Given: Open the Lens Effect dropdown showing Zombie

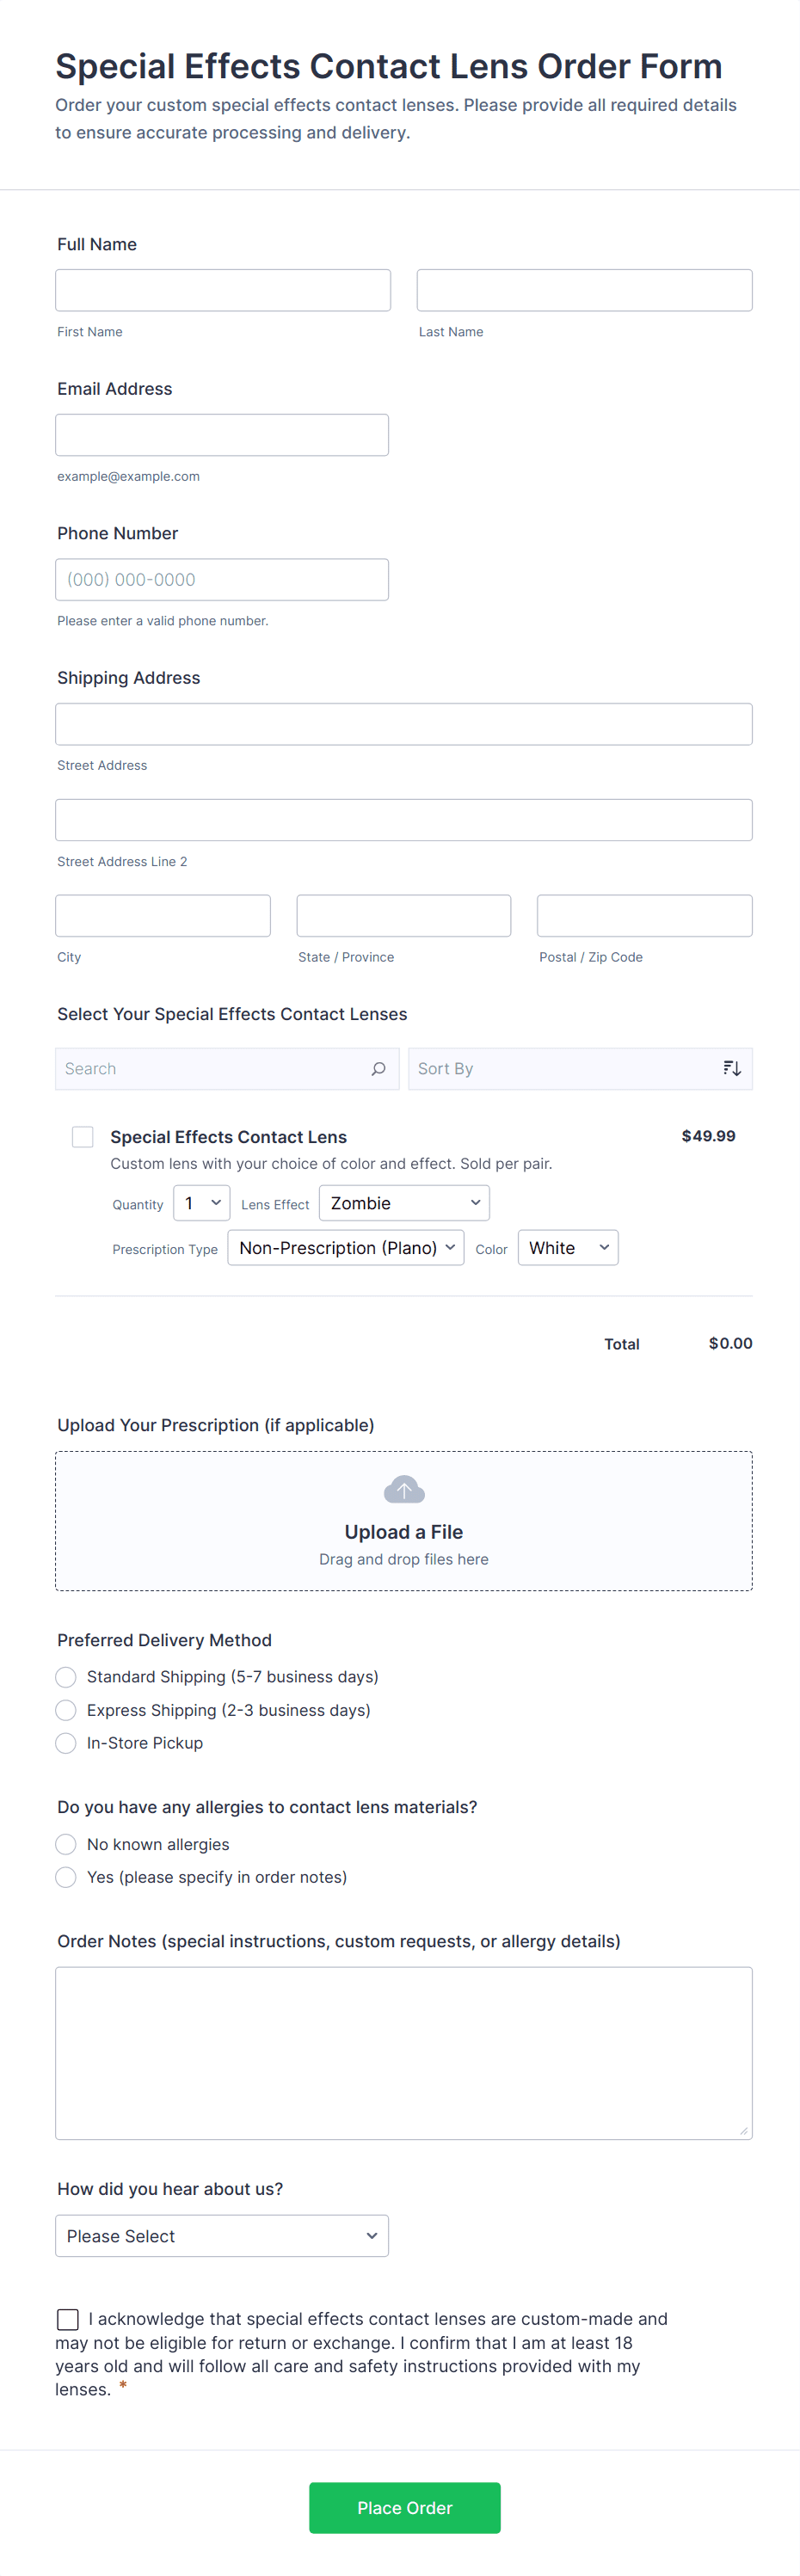Looking at the screenshot, I should [404, 1203].
